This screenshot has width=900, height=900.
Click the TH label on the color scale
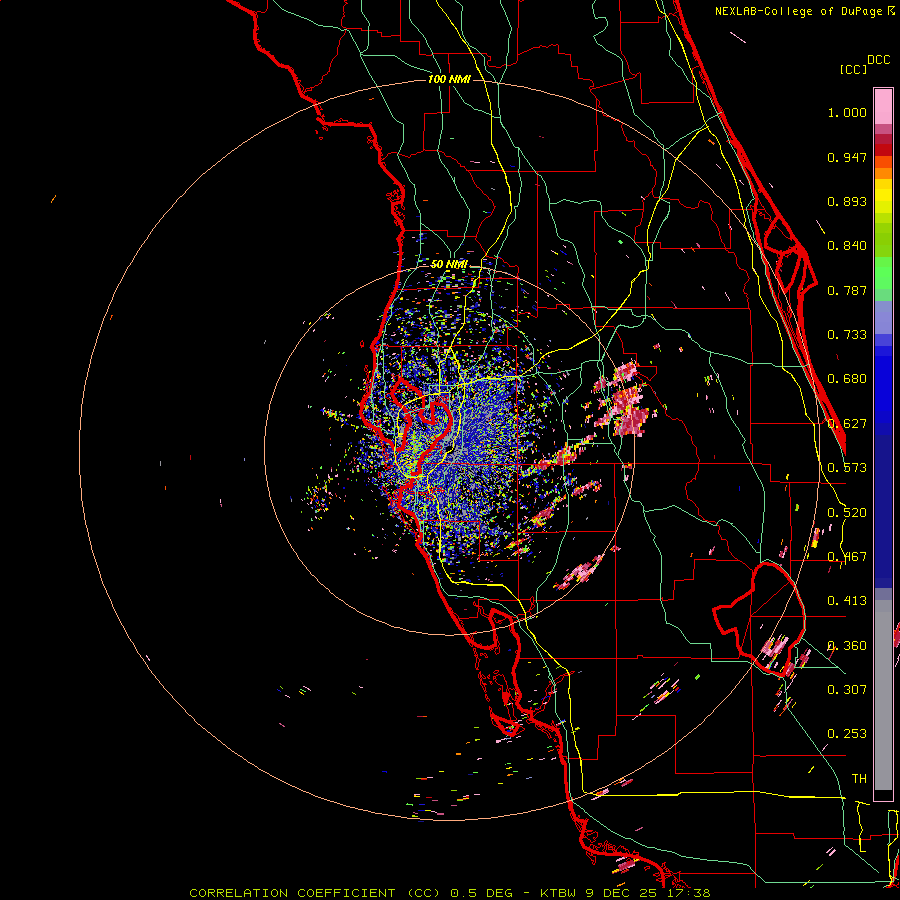point(859,778)
